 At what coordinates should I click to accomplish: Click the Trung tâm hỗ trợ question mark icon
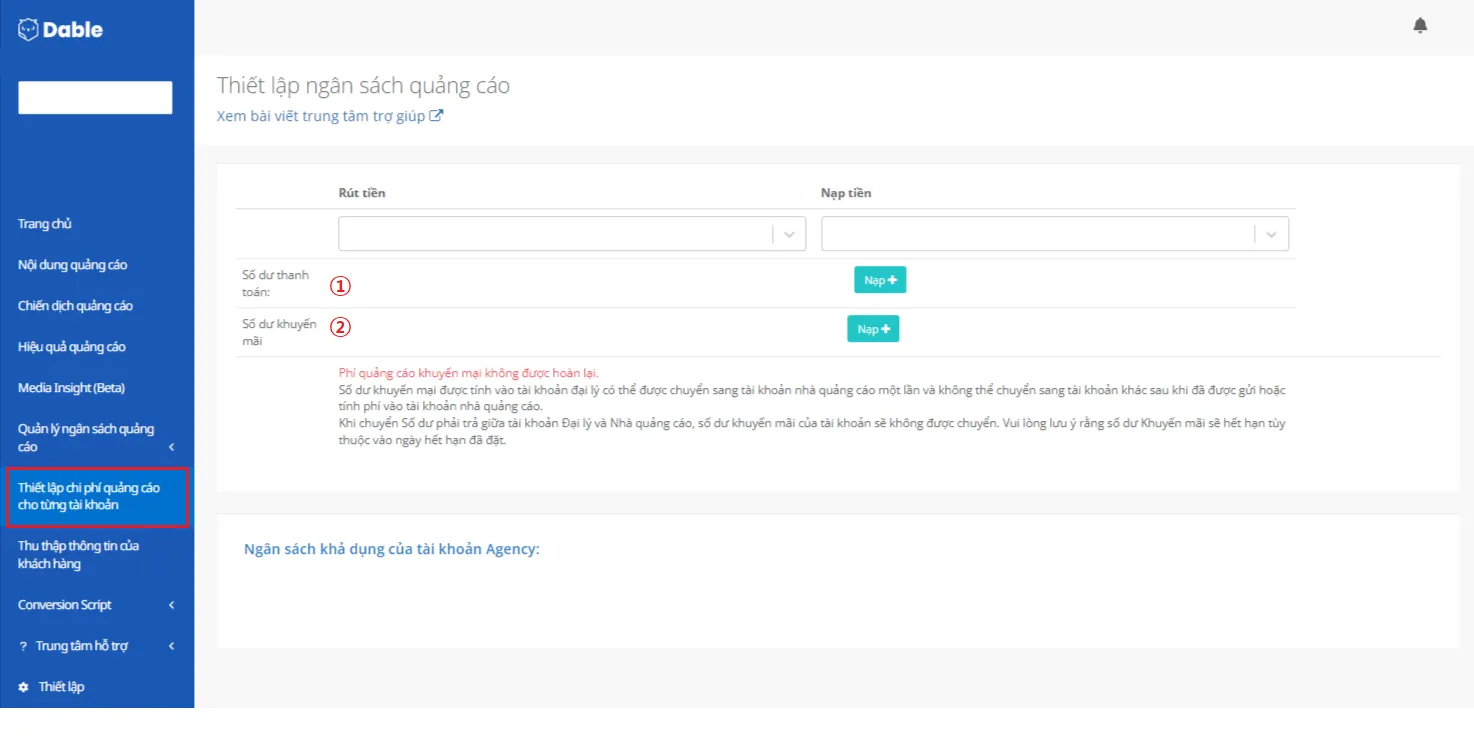23,646
